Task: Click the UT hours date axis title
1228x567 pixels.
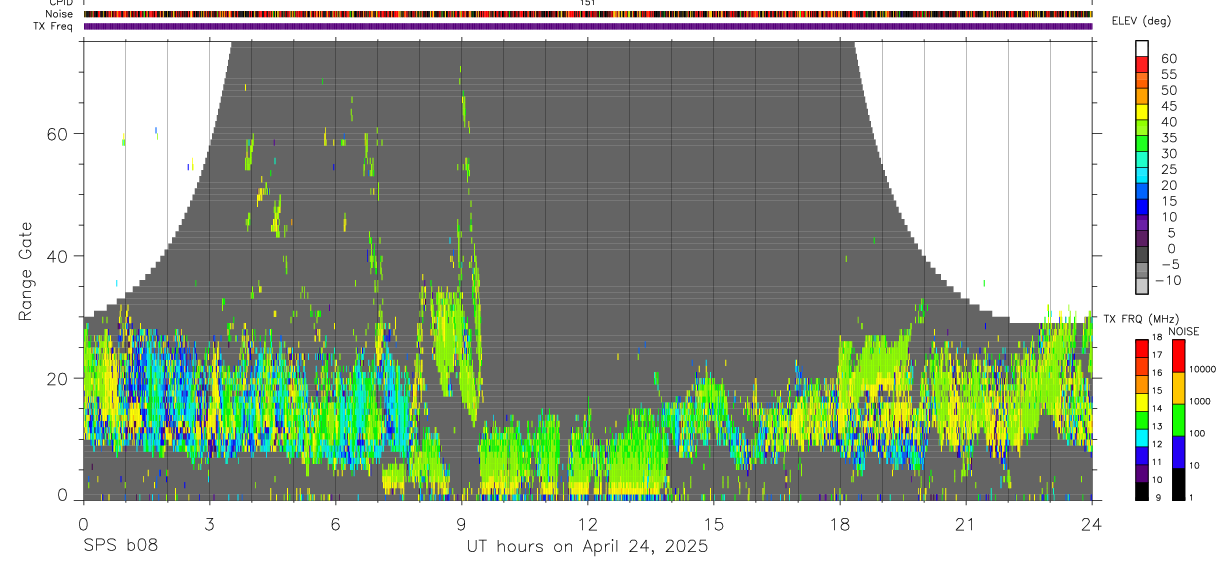Action: pos(587,546)
